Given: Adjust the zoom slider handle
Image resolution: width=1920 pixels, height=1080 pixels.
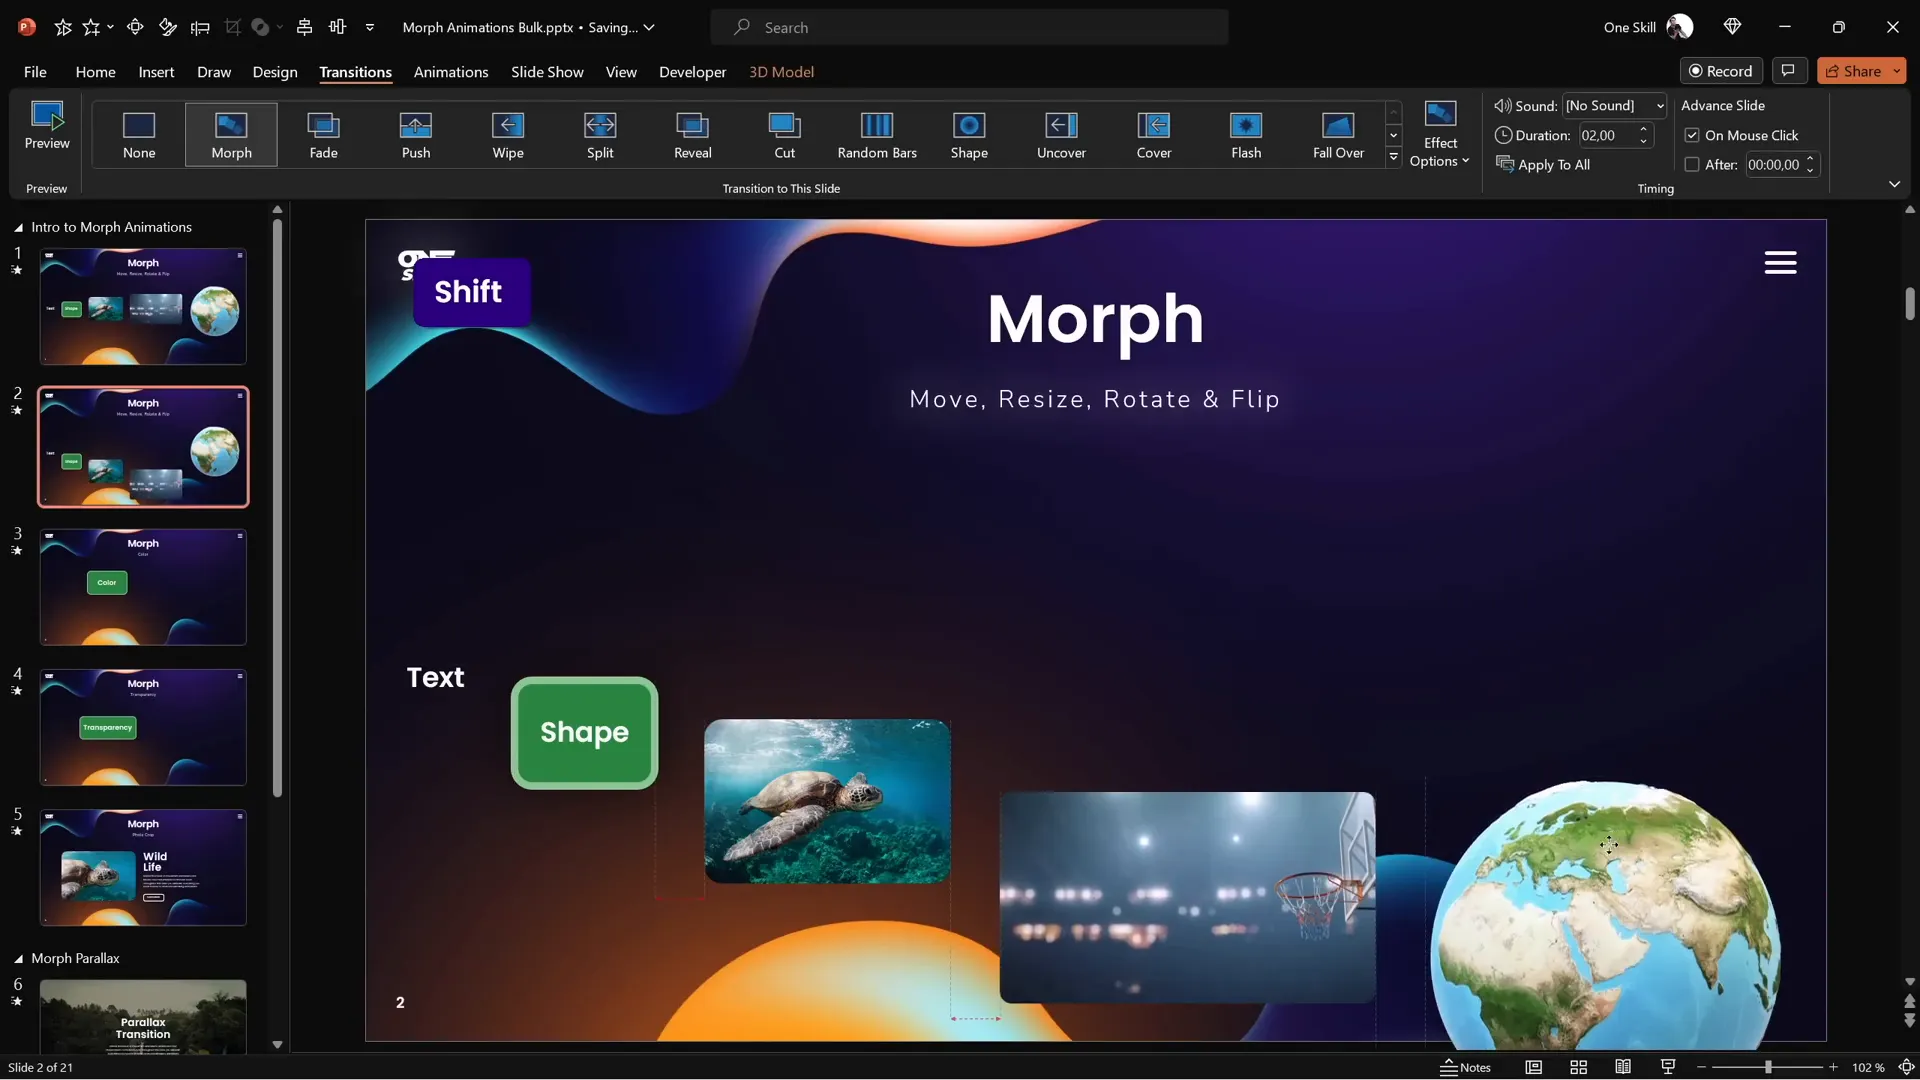Looking at the screenshot, I should pos(1768,1067).
